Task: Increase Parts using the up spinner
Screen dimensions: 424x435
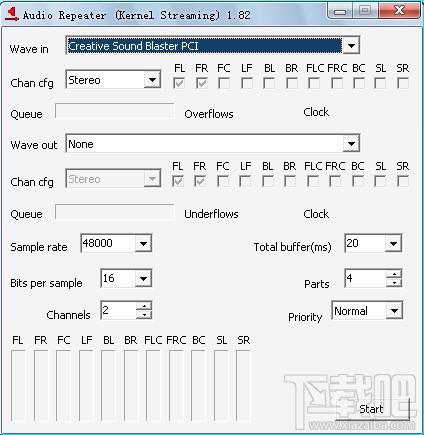Action: click(x=394, y=274)
